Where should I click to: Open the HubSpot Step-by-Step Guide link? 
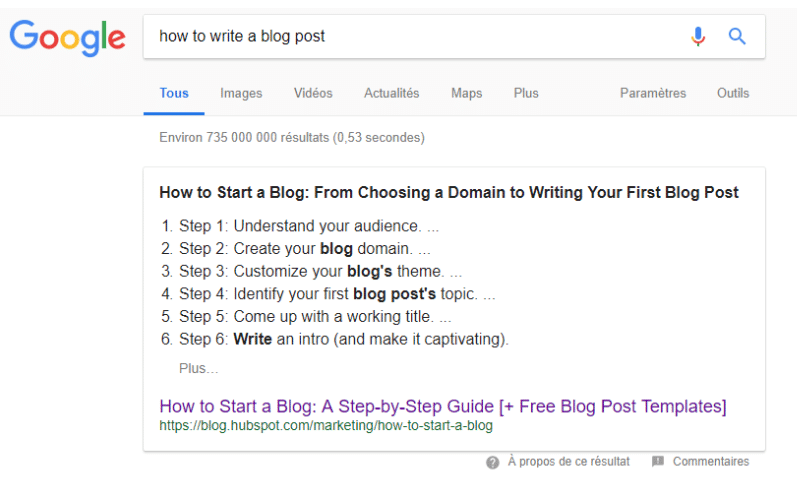point(443,406)
